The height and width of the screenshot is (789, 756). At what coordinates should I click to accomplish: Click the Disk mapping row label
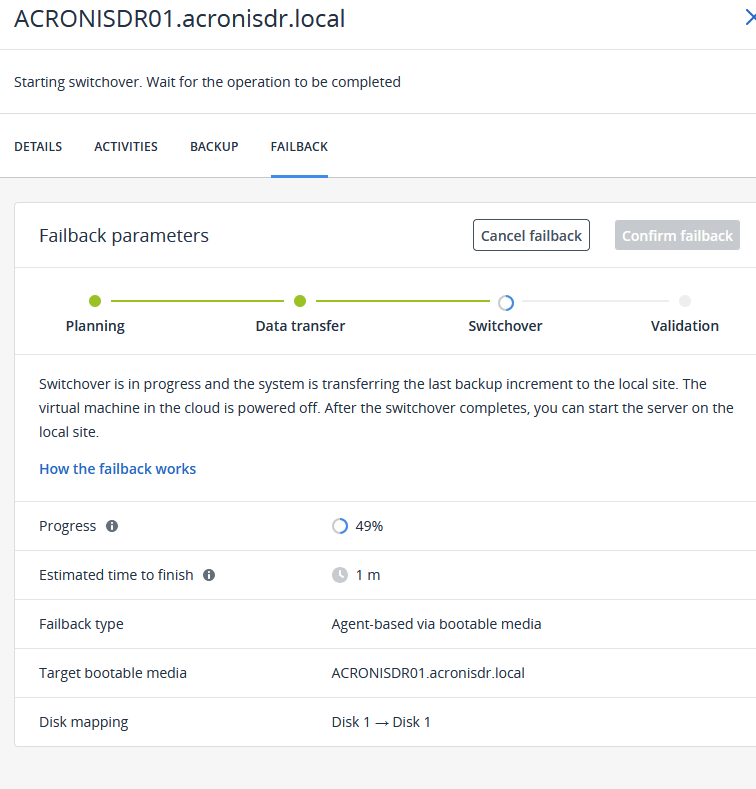pos(84,722)
